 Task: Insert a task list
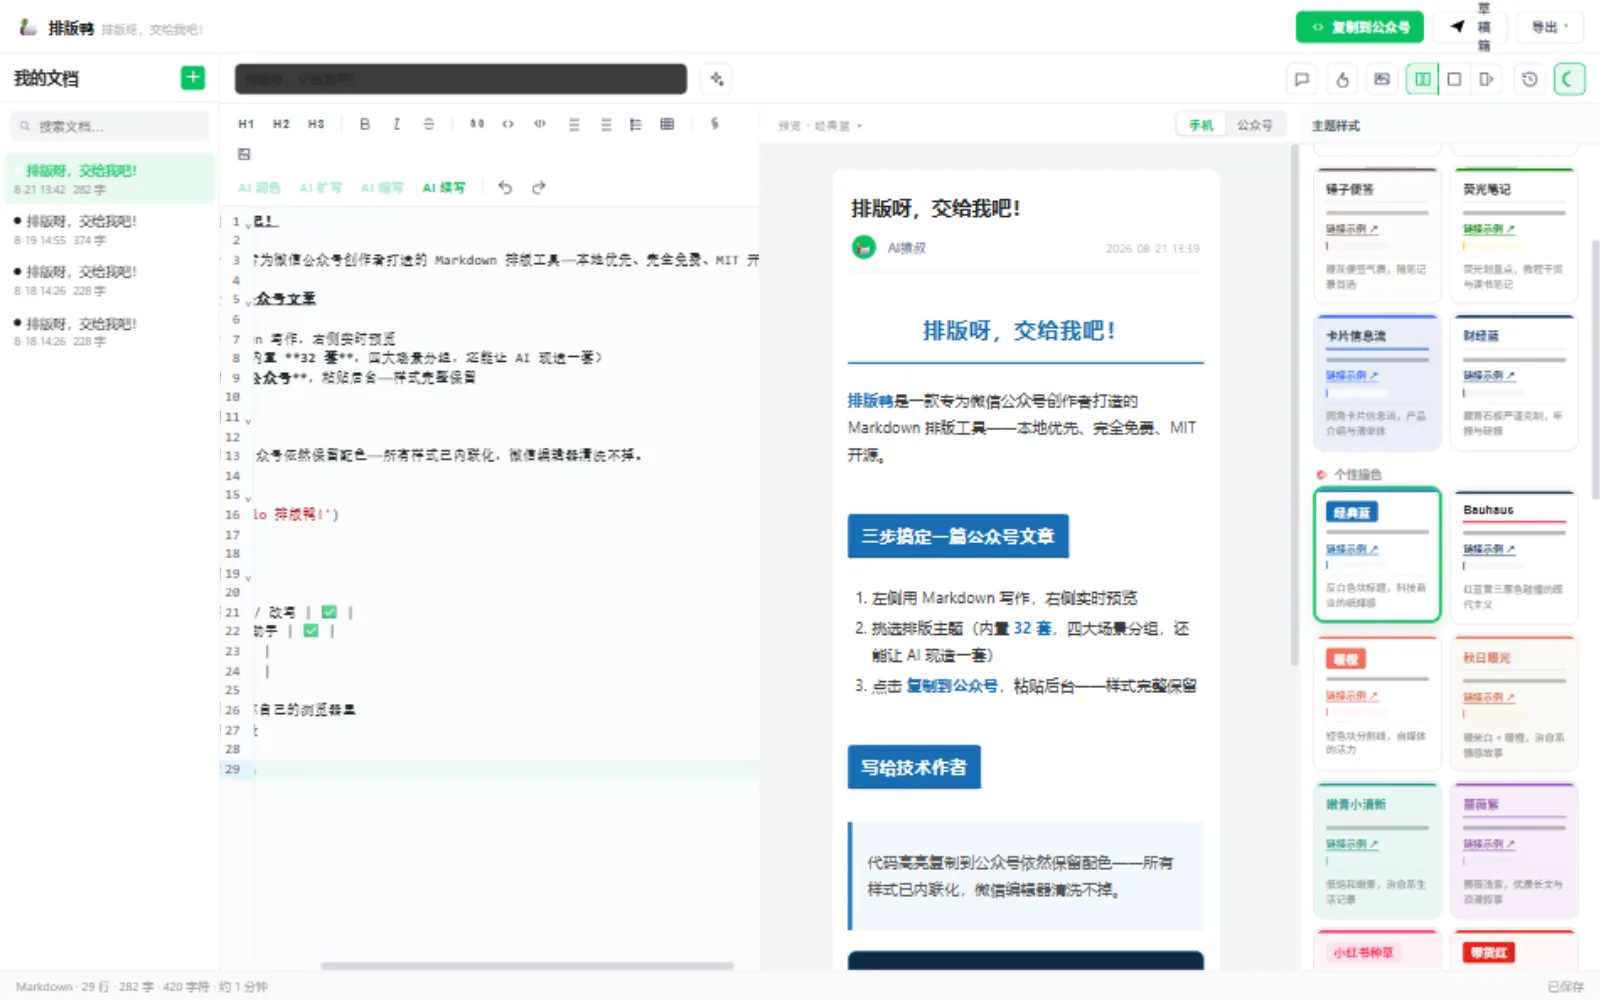click(x=635, y=124)
